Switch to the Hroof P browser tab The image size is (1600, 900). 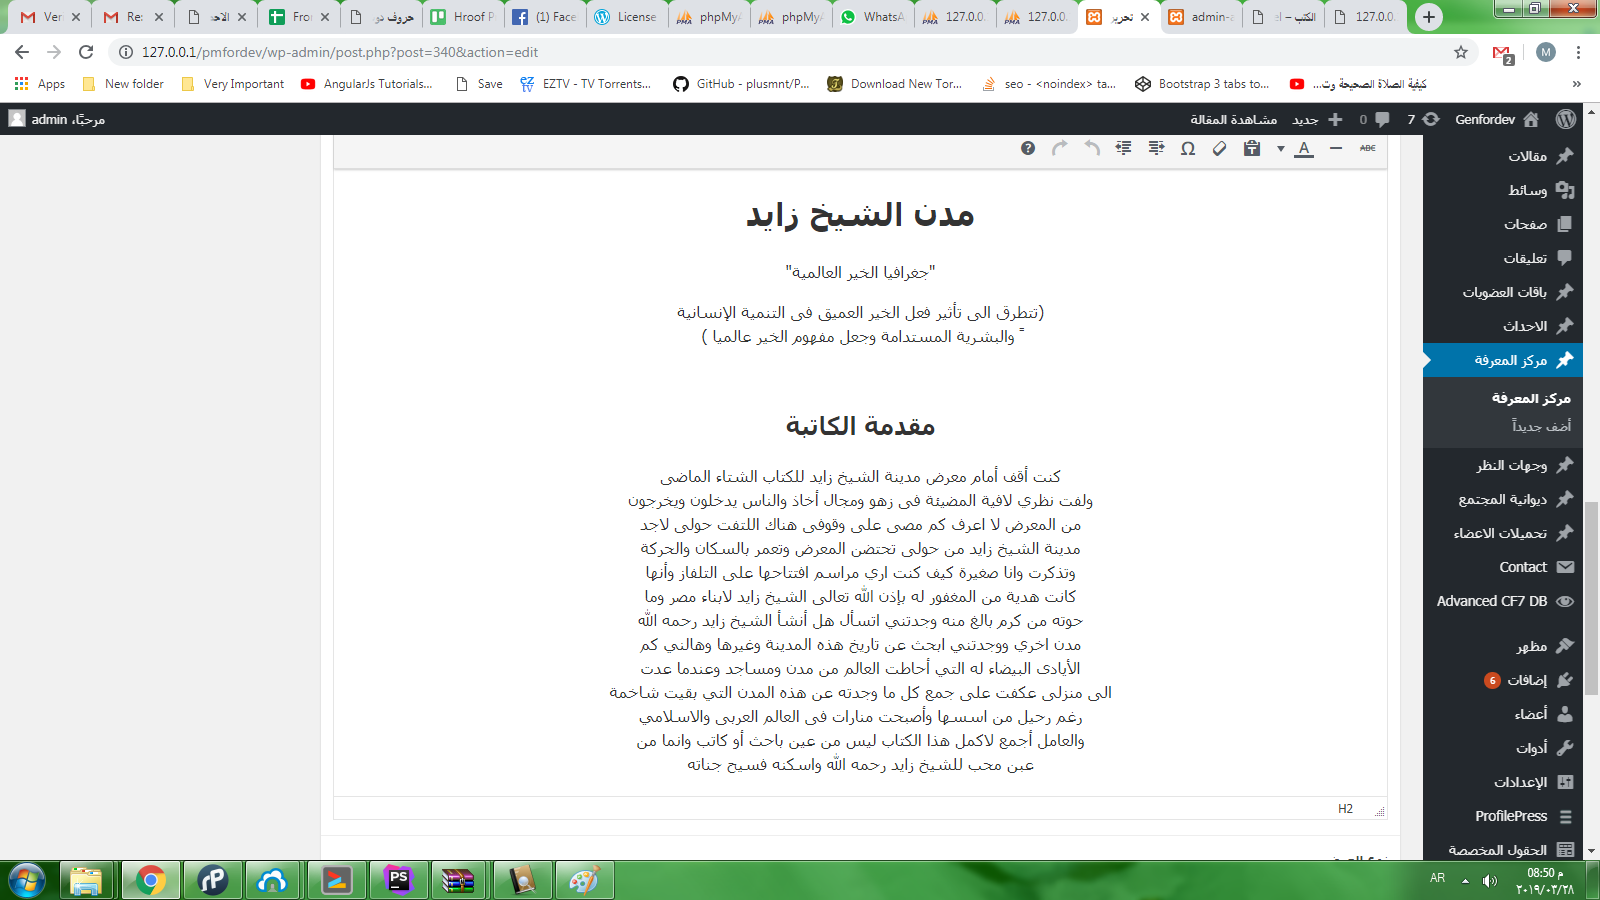pos(462,17)
